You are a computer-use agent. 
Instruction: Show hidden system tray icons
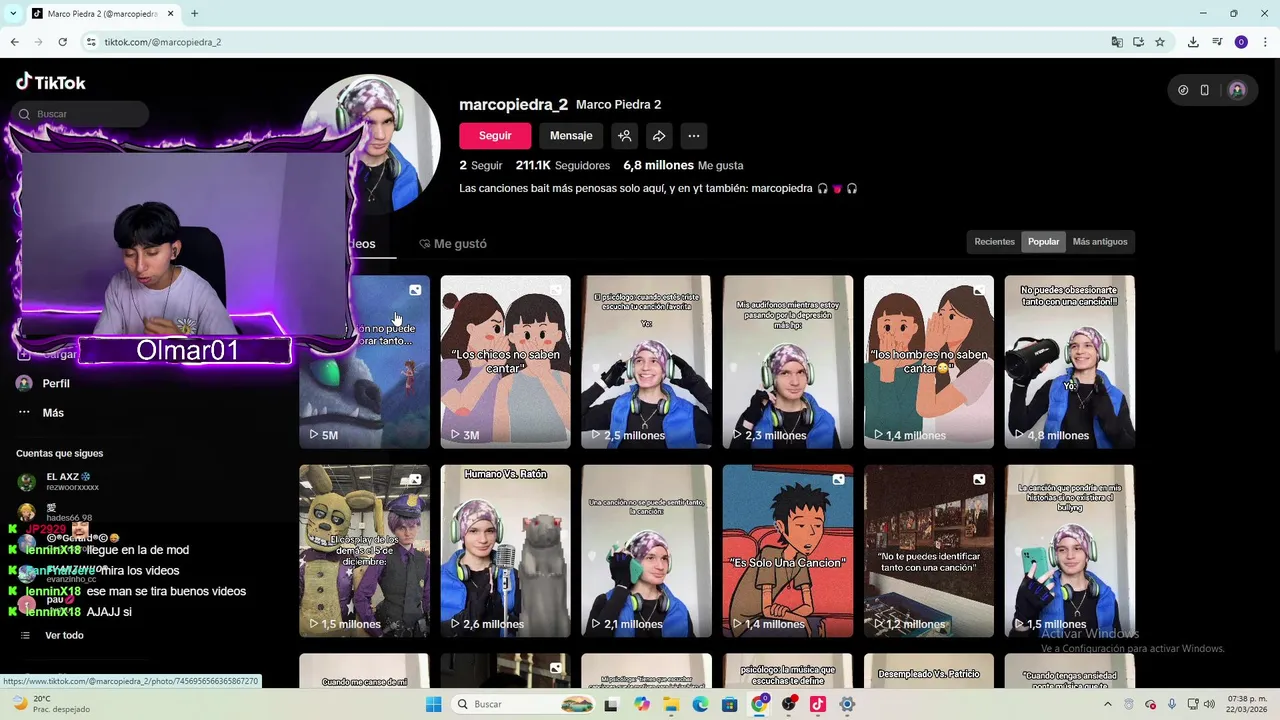pos(1108,704)
